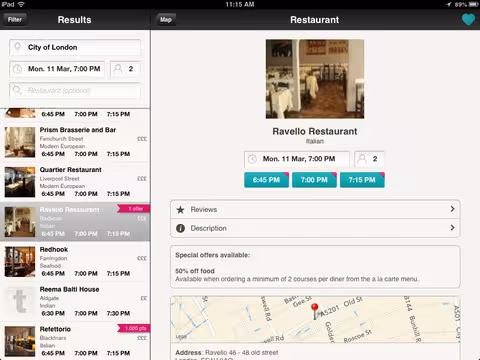Click the info icon beside Description
This screenshot has height=360, width=480.
pyautogui.click(x=180, y=228)
